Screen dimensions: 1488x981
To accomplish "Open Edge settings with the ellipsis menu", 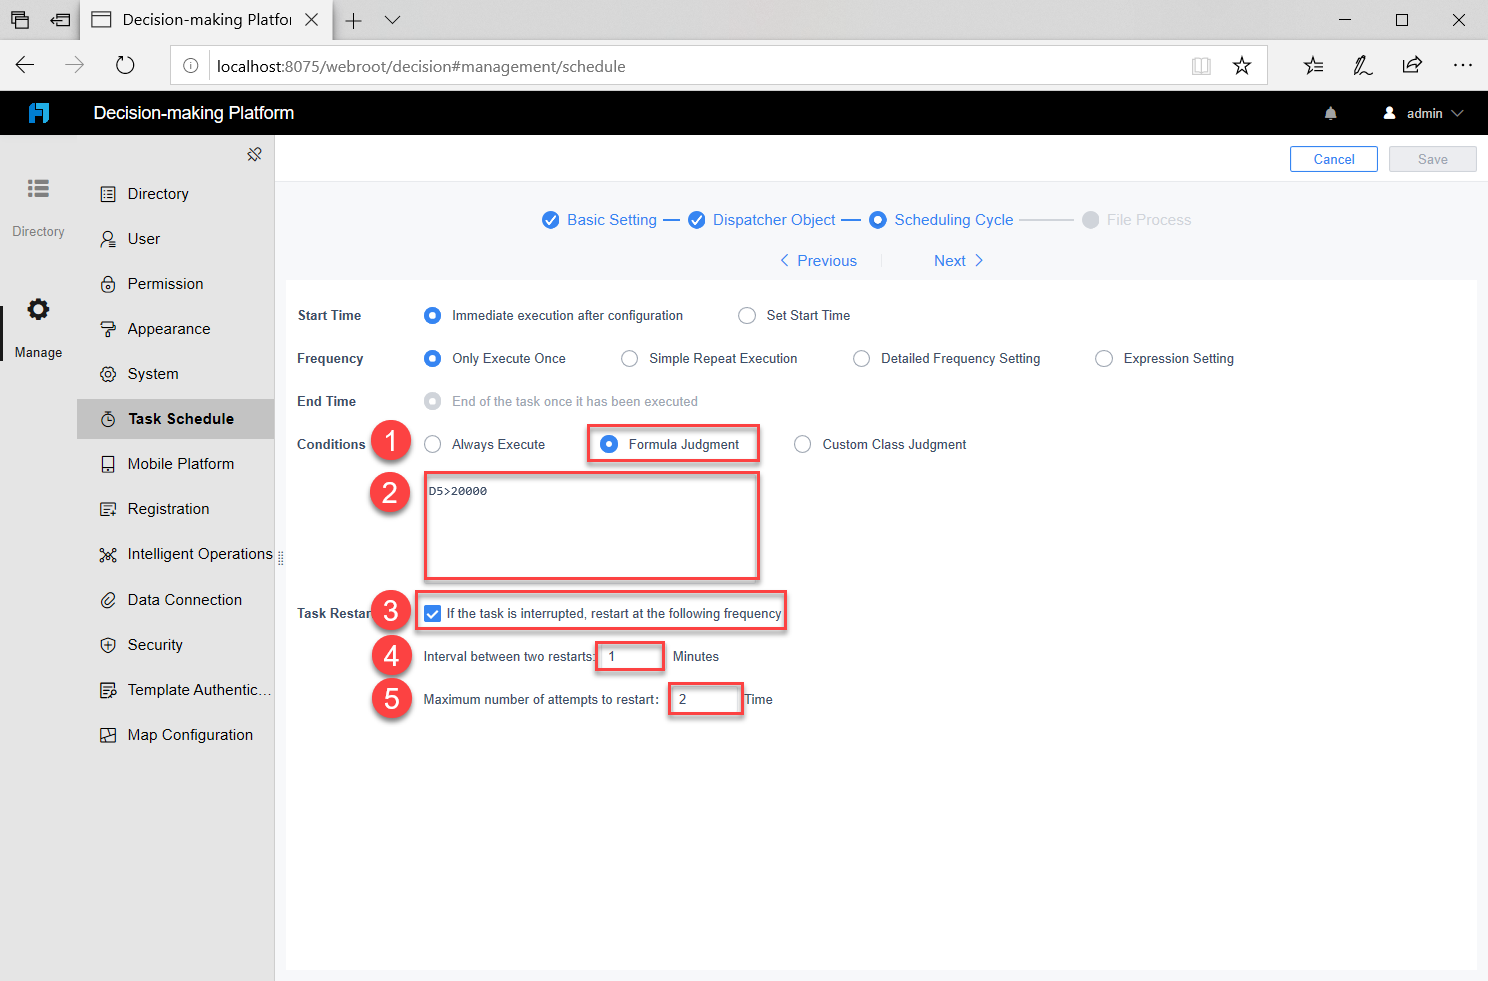I will (x=1462, y=64).
